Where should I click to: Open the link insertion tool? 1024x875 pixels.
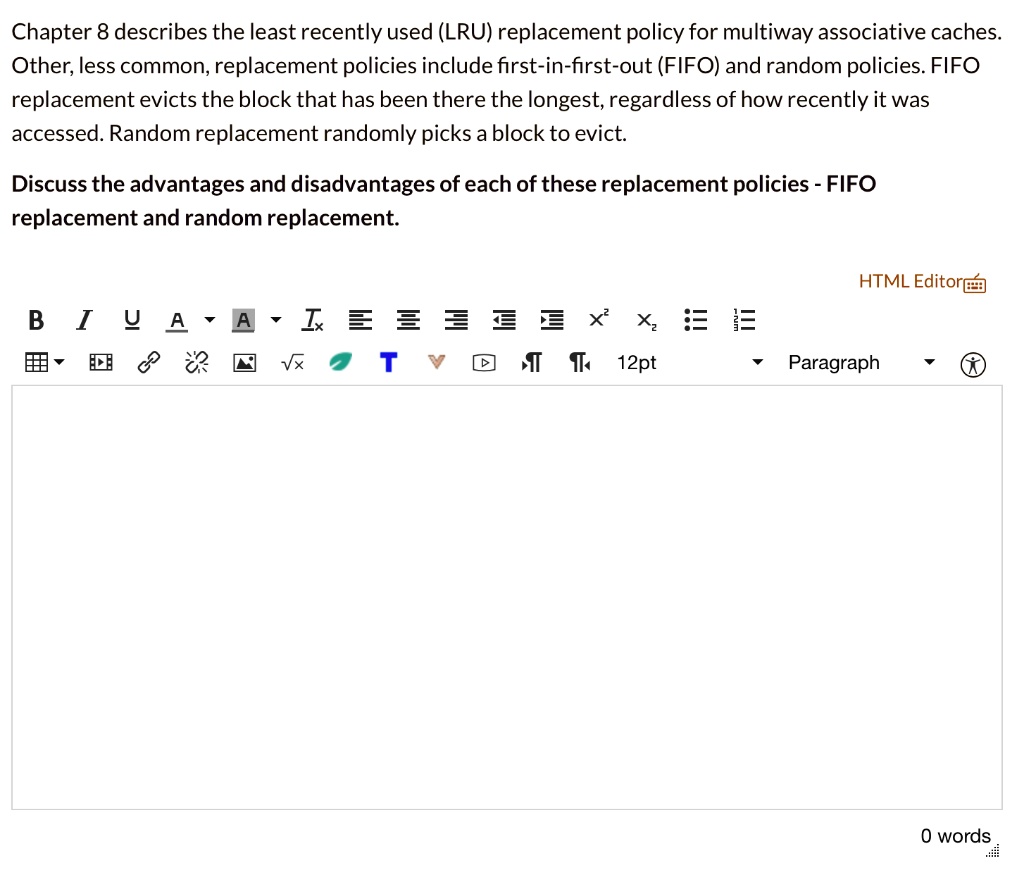(148, 362)
